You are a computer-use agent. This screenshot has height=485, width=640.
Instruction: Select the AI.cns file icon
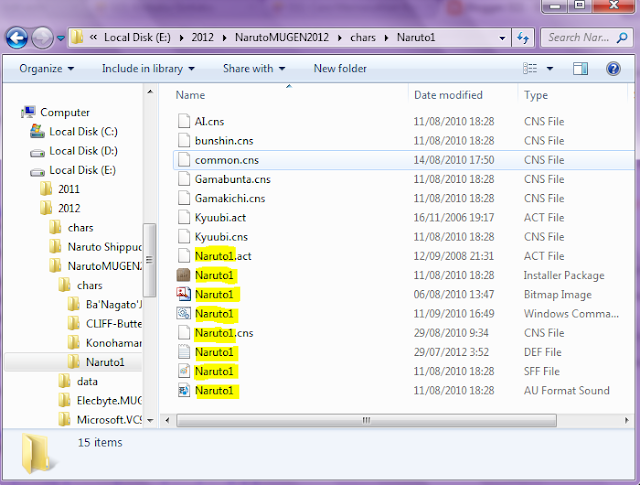coord(184,121)
